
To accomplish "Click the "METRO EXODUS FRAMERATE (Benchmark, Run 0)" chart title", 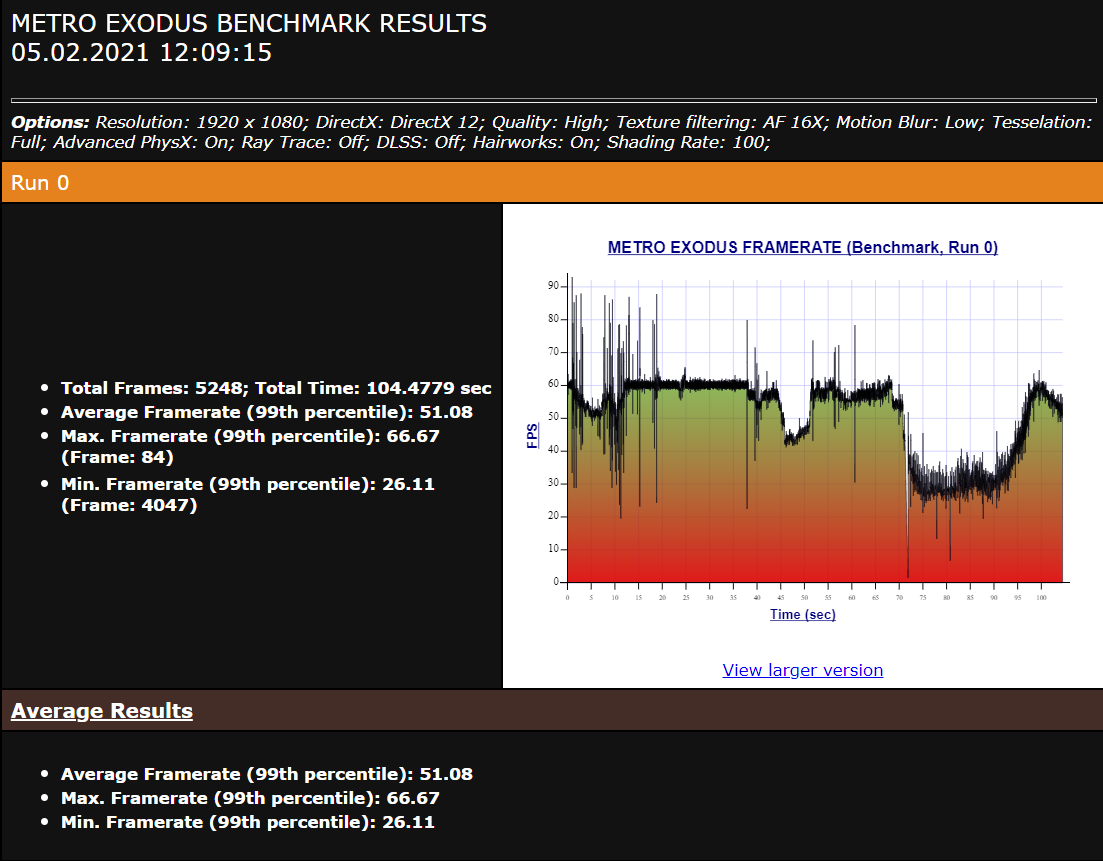I will click(803, 248).
